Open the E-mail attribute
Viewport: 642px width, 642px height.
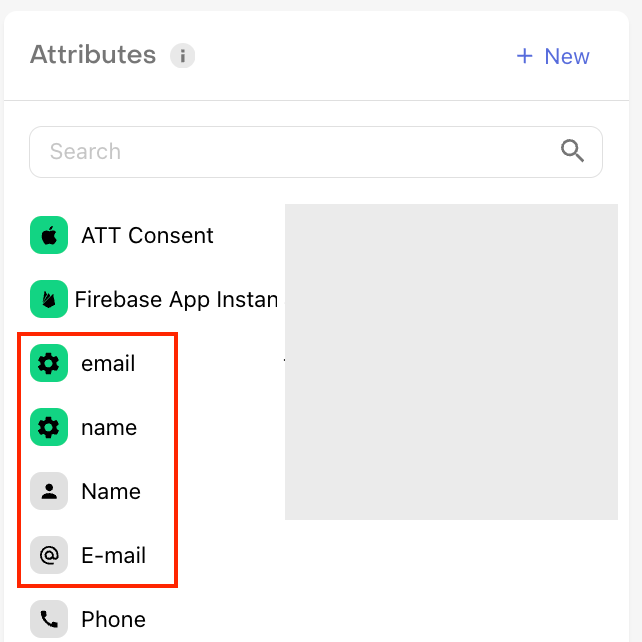113,555
